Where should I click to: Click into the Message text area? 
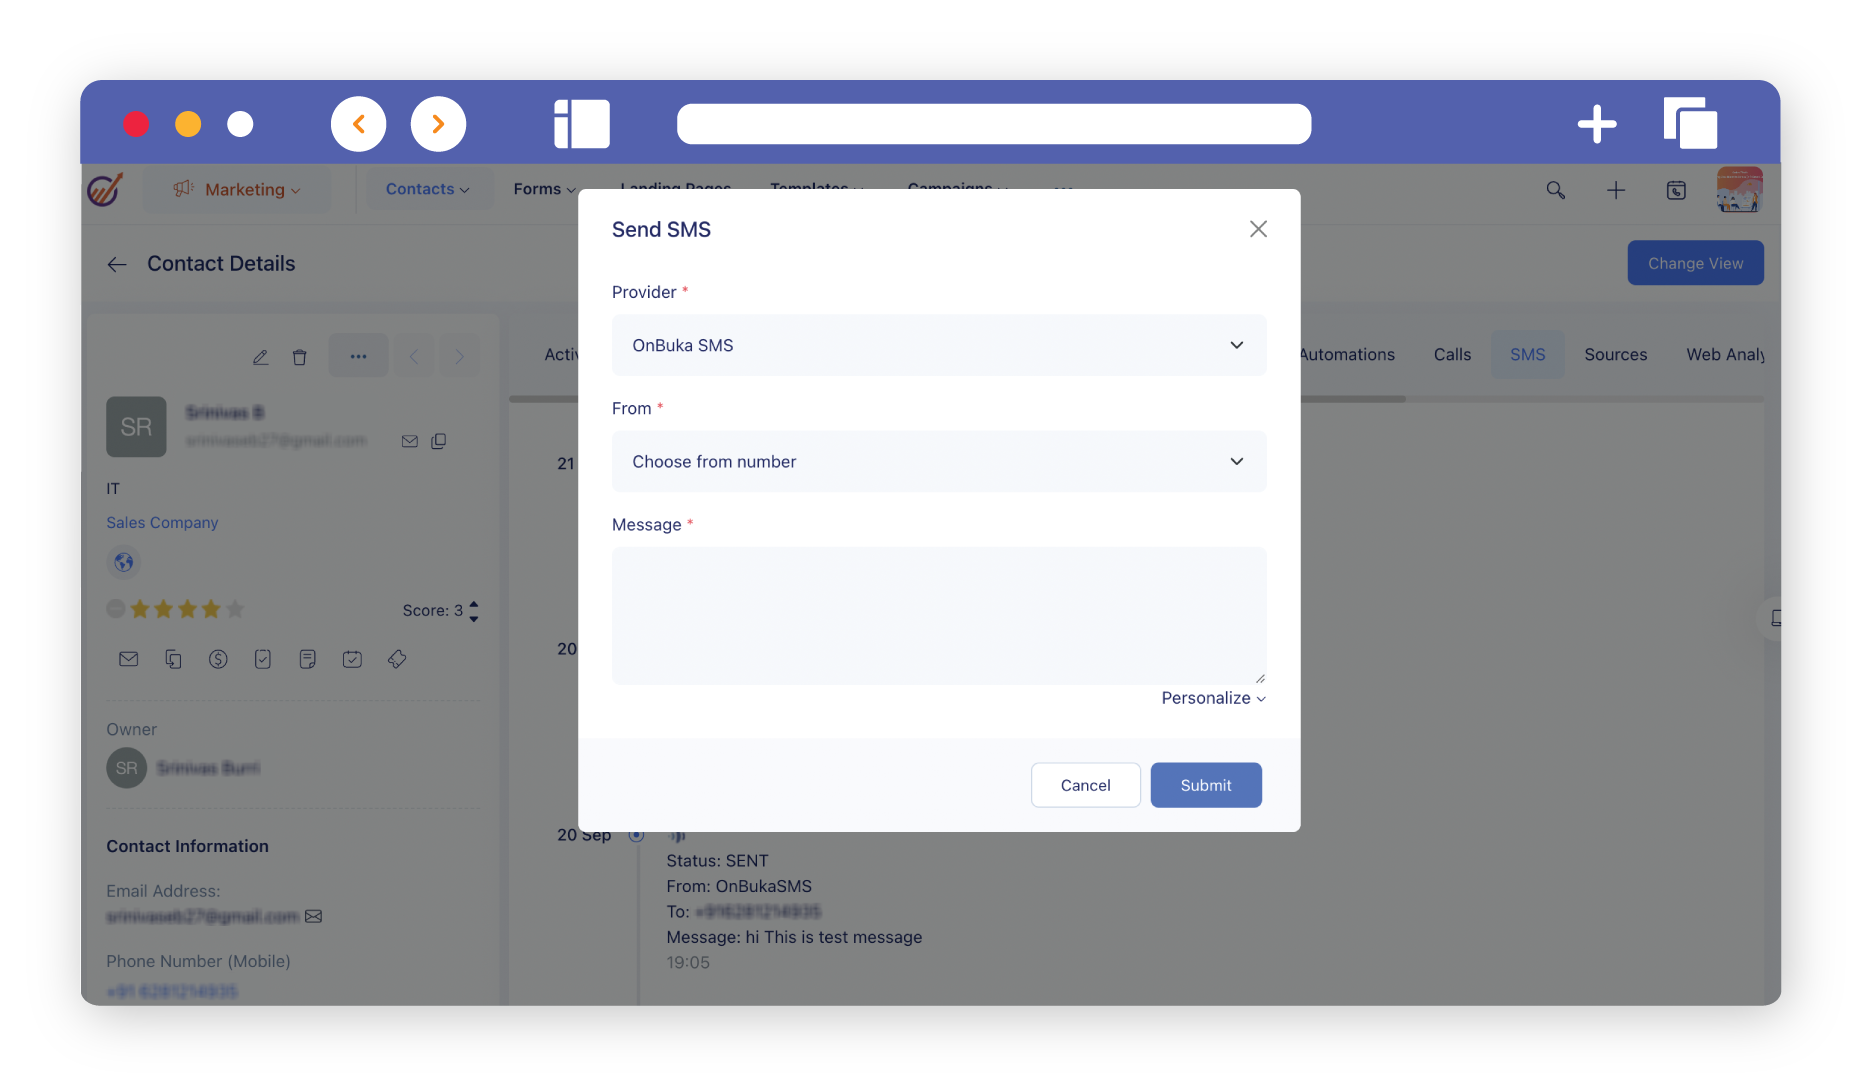(x=938, y=615)
